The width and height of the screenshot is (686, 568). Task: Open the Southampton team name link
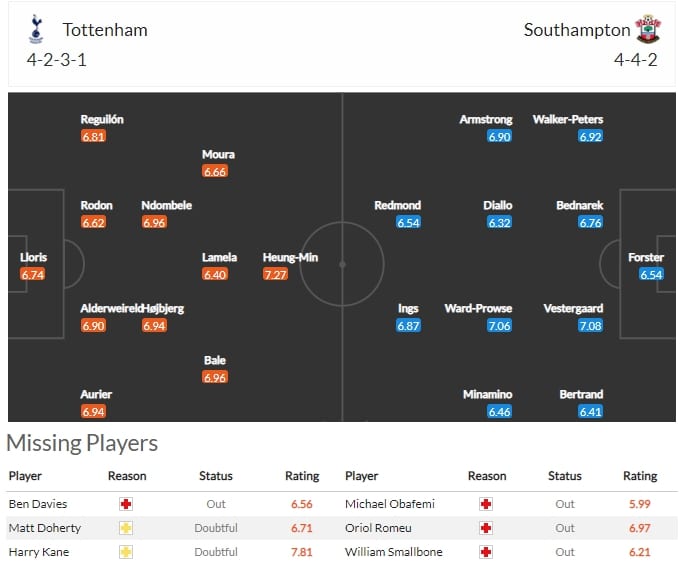click(x=577, y=30)
